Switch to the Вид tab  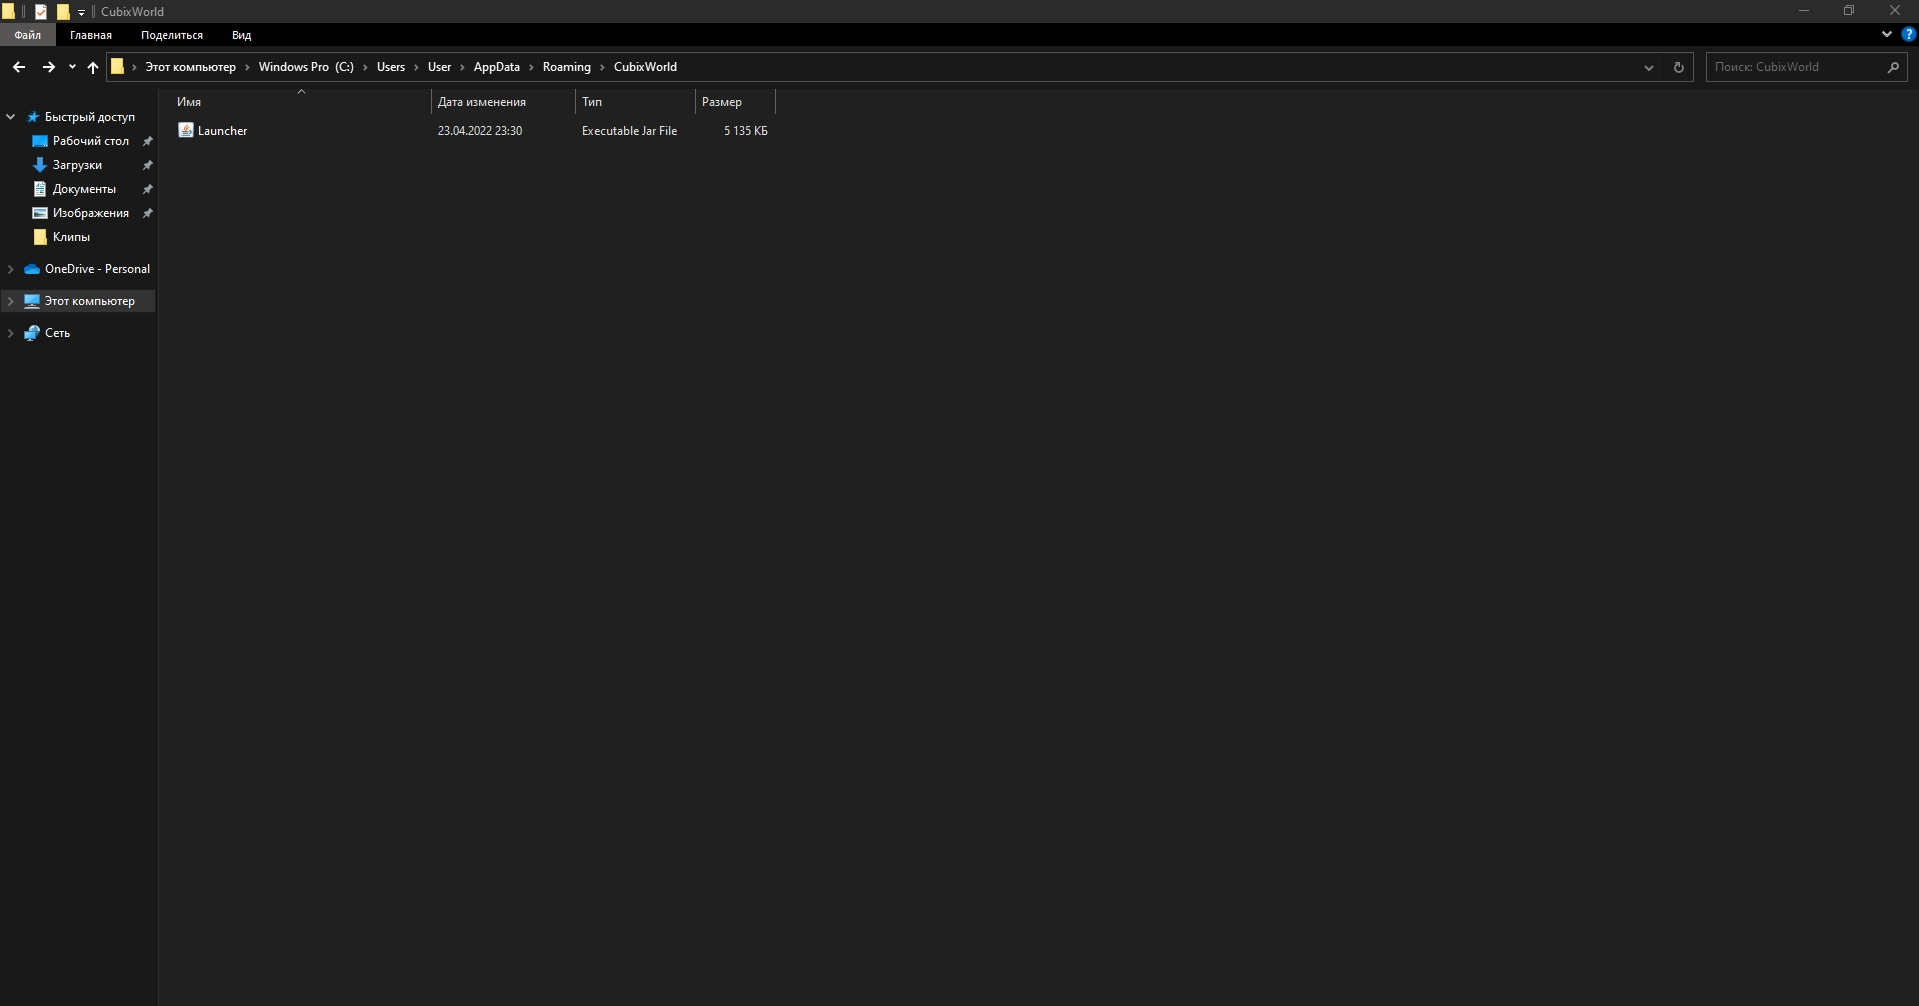241,35
